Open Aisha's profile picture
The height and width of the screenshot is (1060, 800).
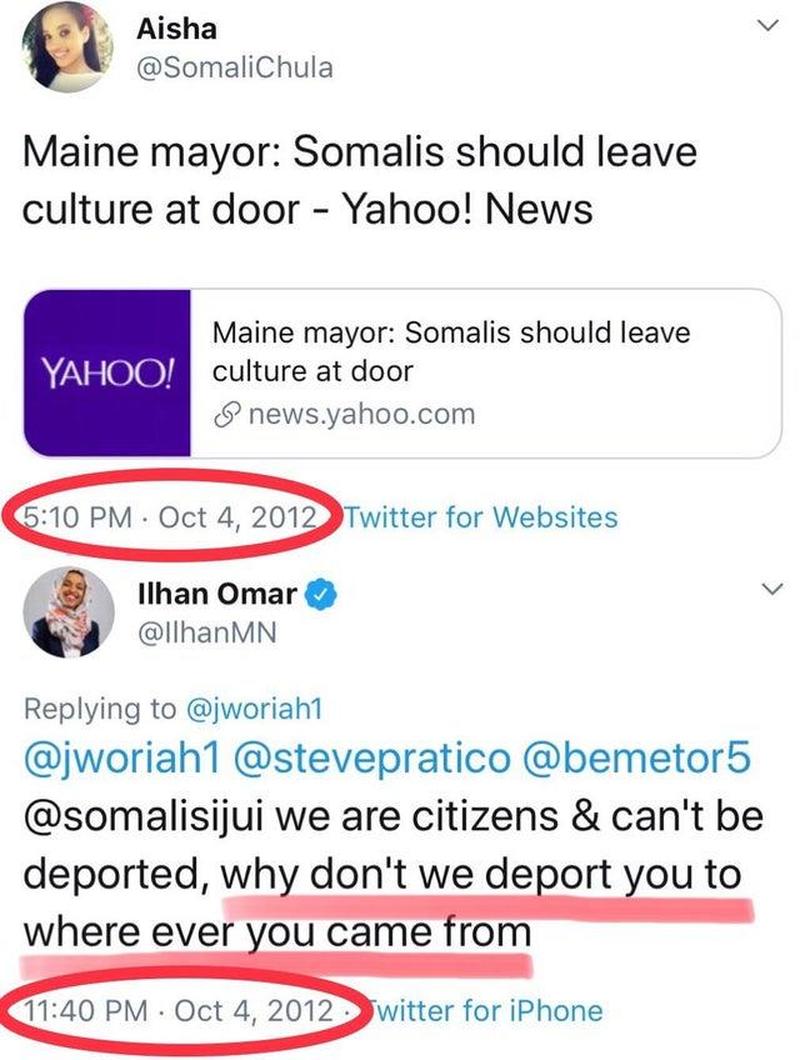click(x=68, y=47)
